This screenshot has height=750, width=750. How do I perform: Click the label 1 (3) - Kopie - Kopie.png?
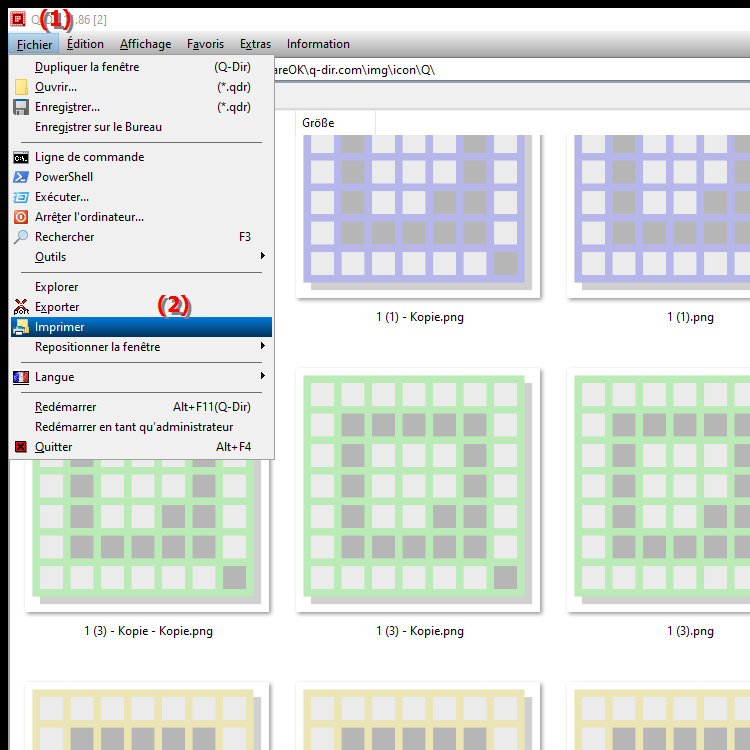point(149,631)
